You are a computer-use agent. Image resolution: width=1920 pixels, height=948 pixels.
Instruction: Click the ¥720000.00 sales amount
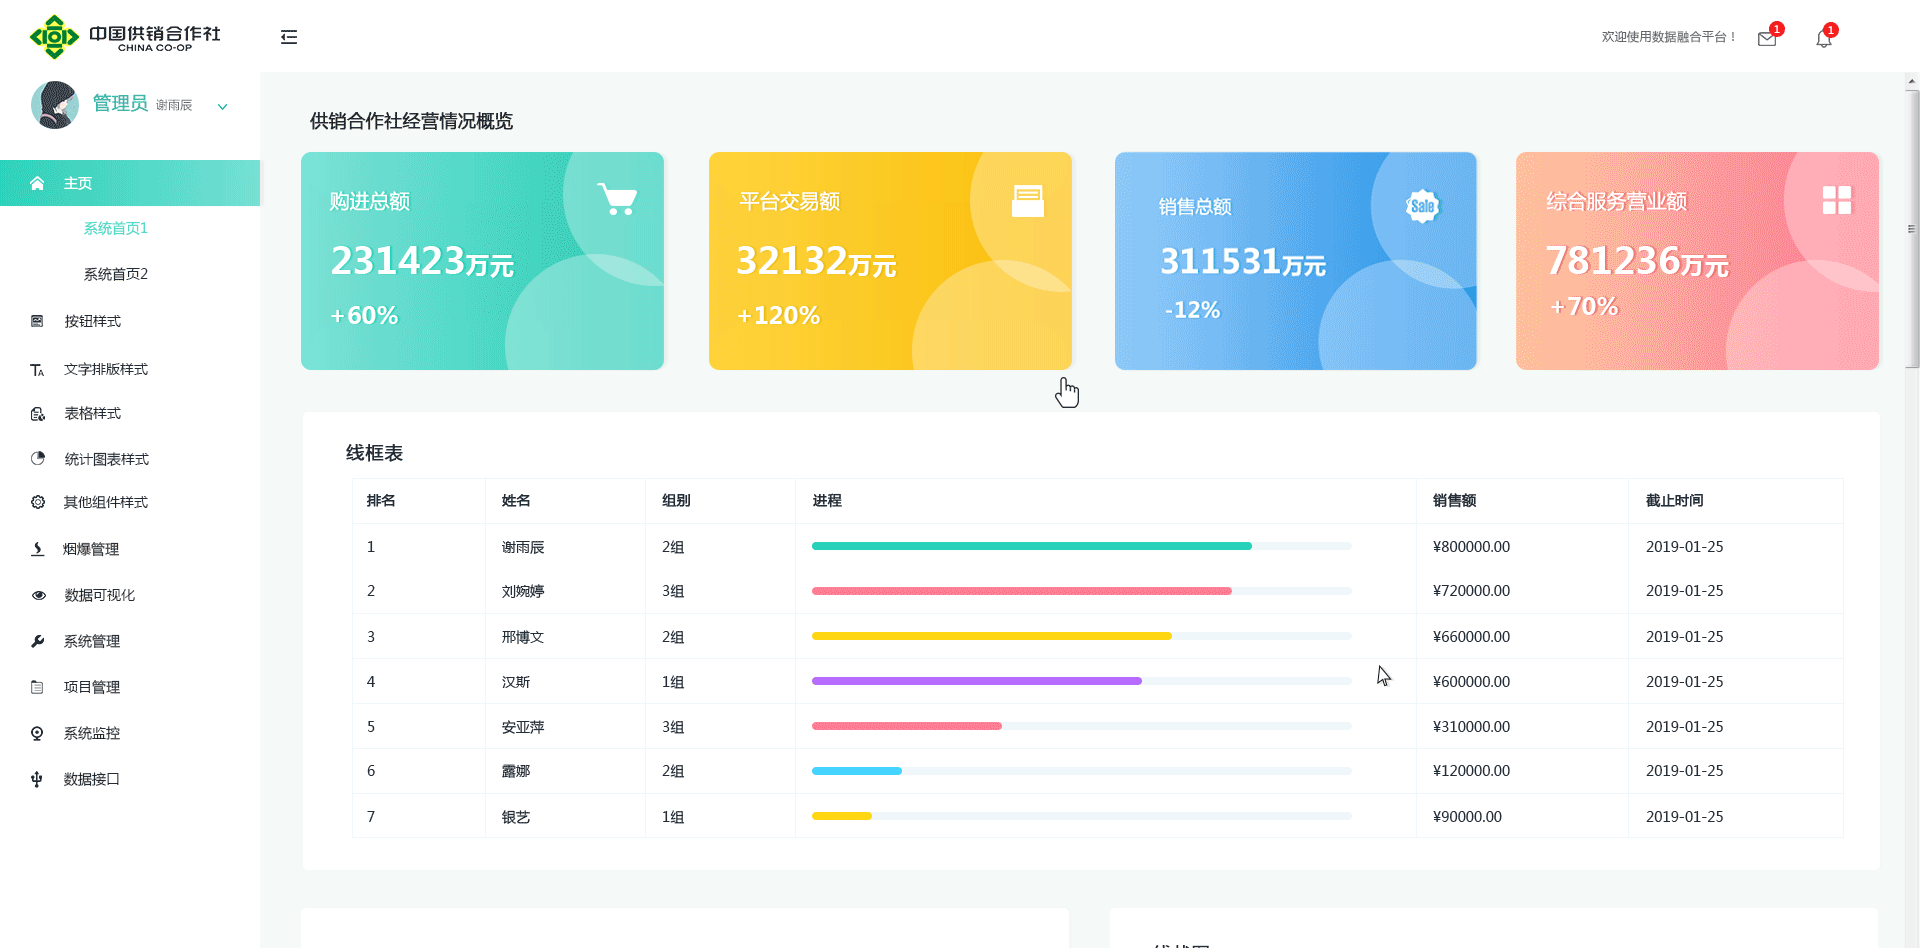coord(1471,591)
